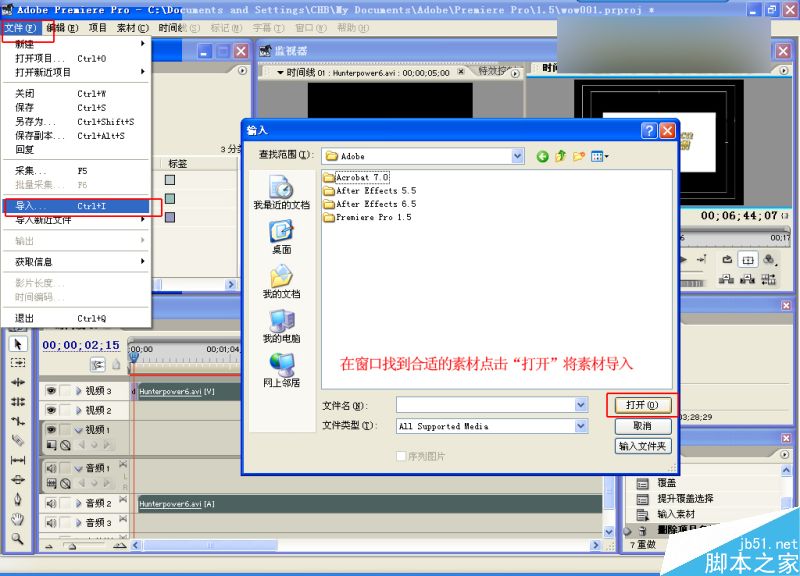Select the Razor tool
800x576 pixels.
point(18,440)
